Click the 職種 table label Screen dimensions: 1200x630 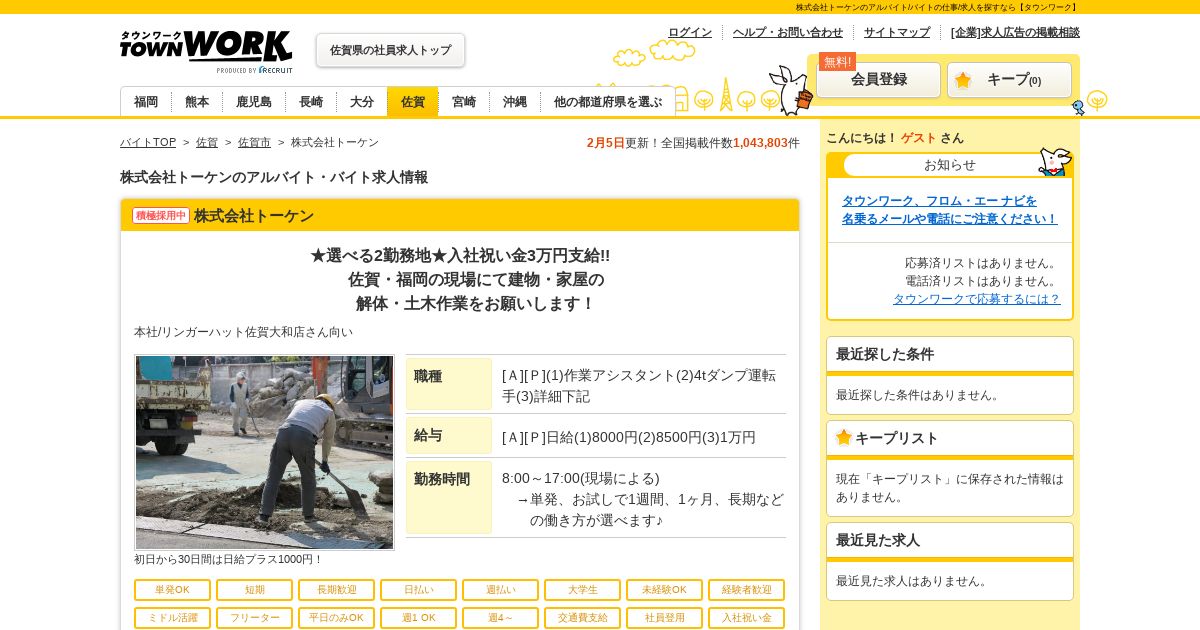tap(449, 385)
